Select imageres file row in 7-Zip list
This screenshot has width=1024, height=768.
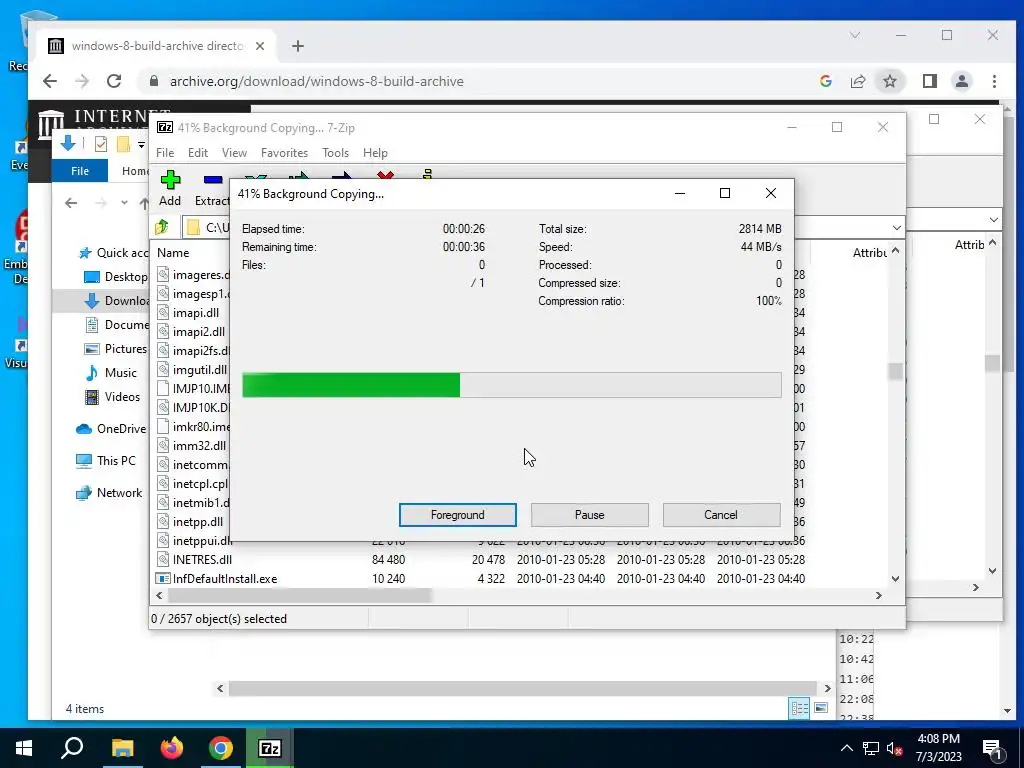coord(193,275)
